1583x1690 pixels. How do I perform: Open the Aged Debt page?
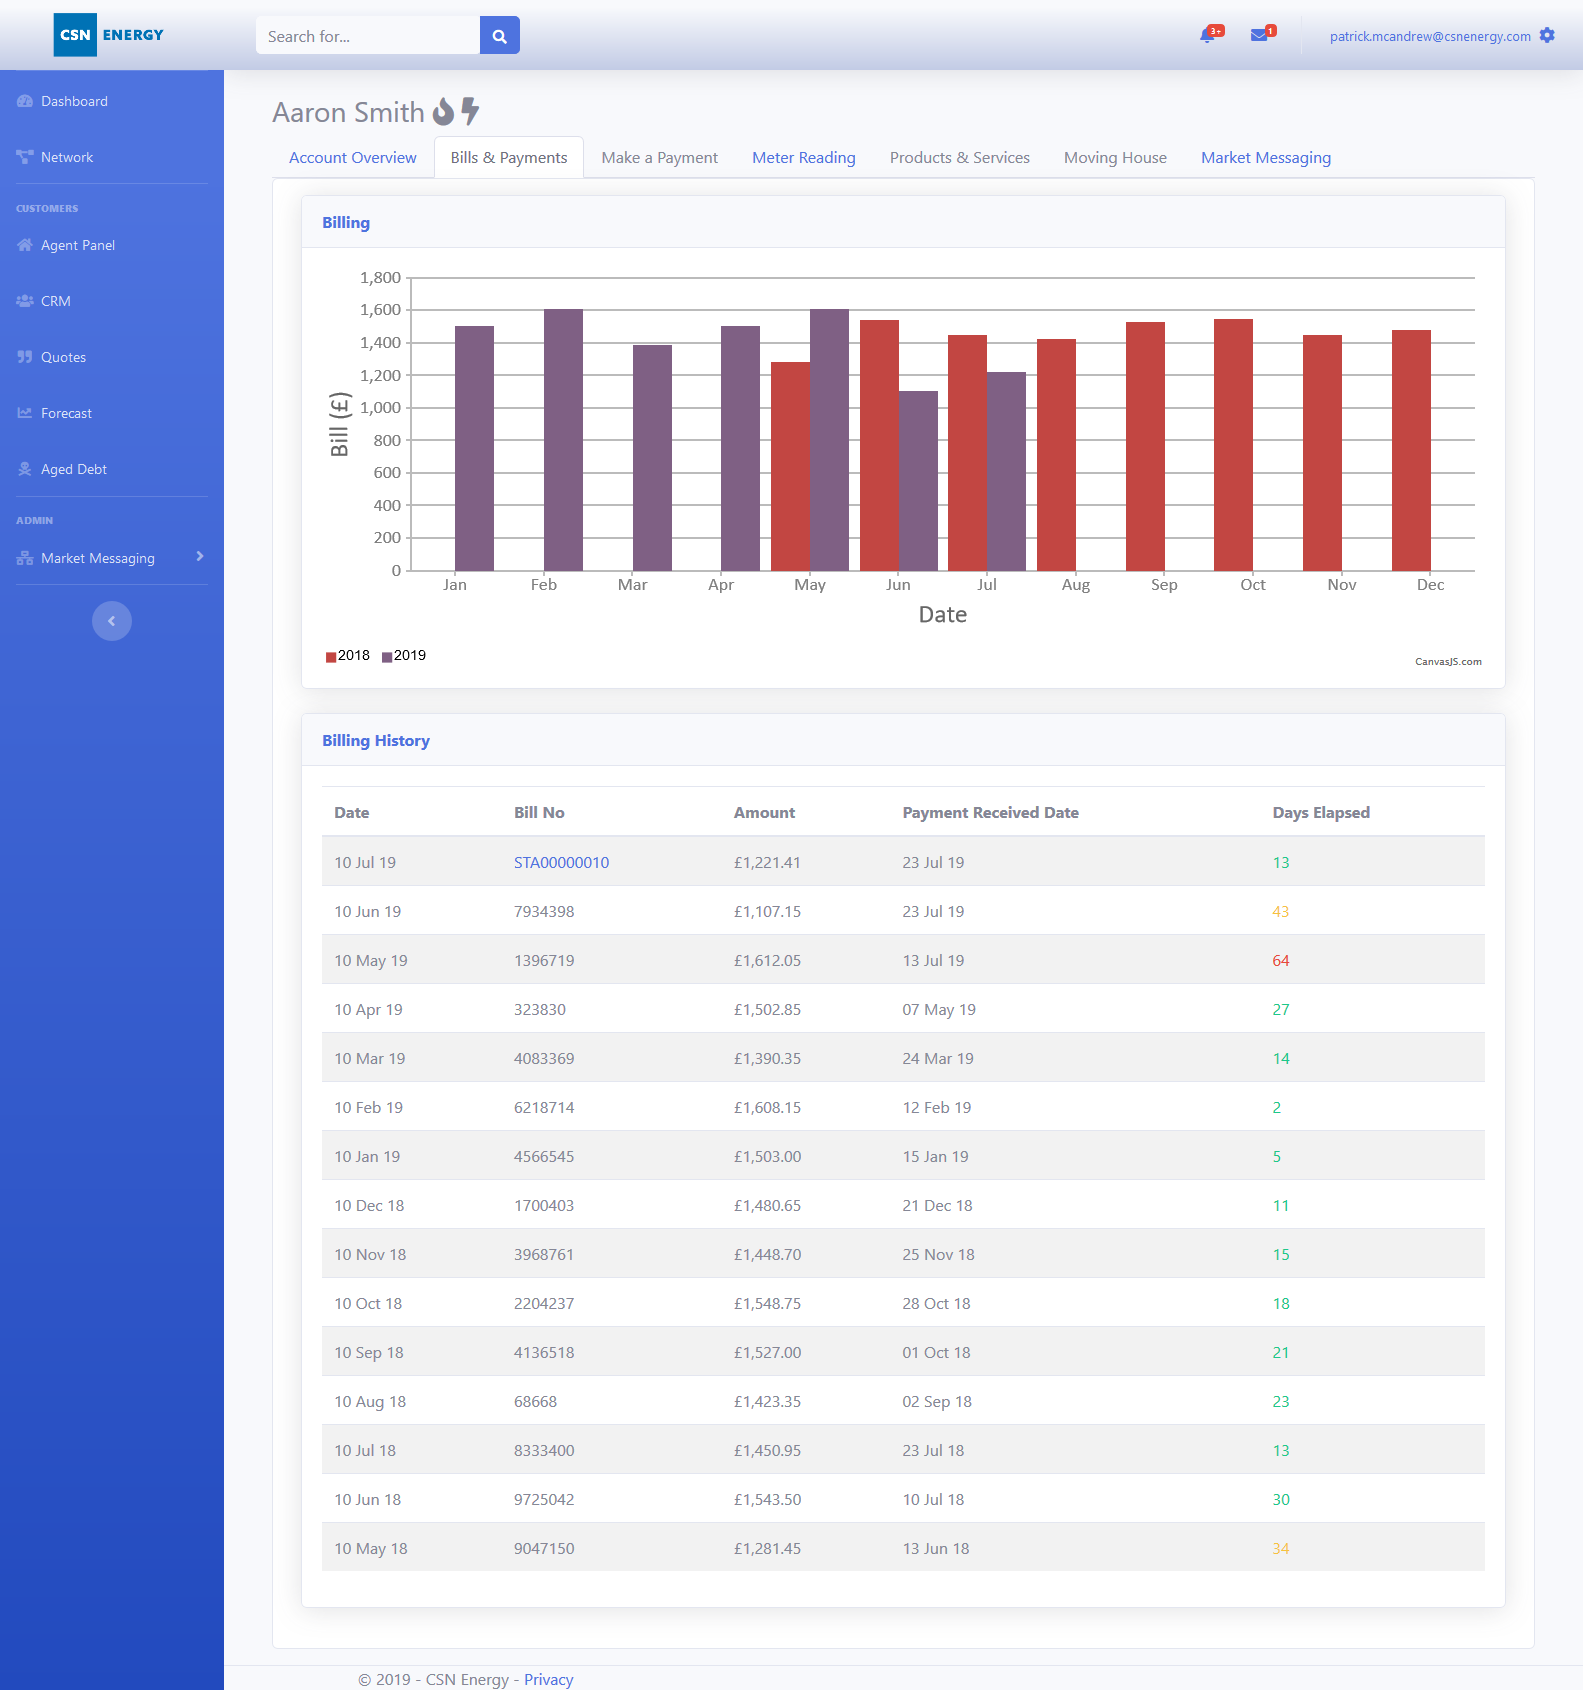[73, 469]
